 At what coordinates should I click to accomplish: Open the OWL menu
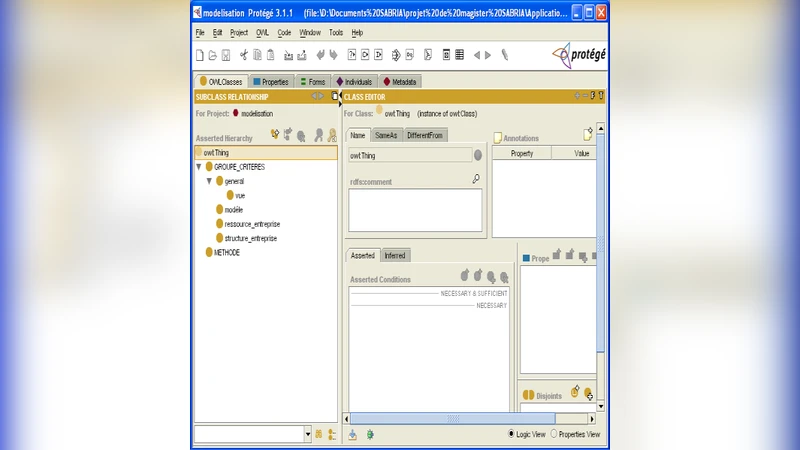pyautogui.click(x=262, y=33)
